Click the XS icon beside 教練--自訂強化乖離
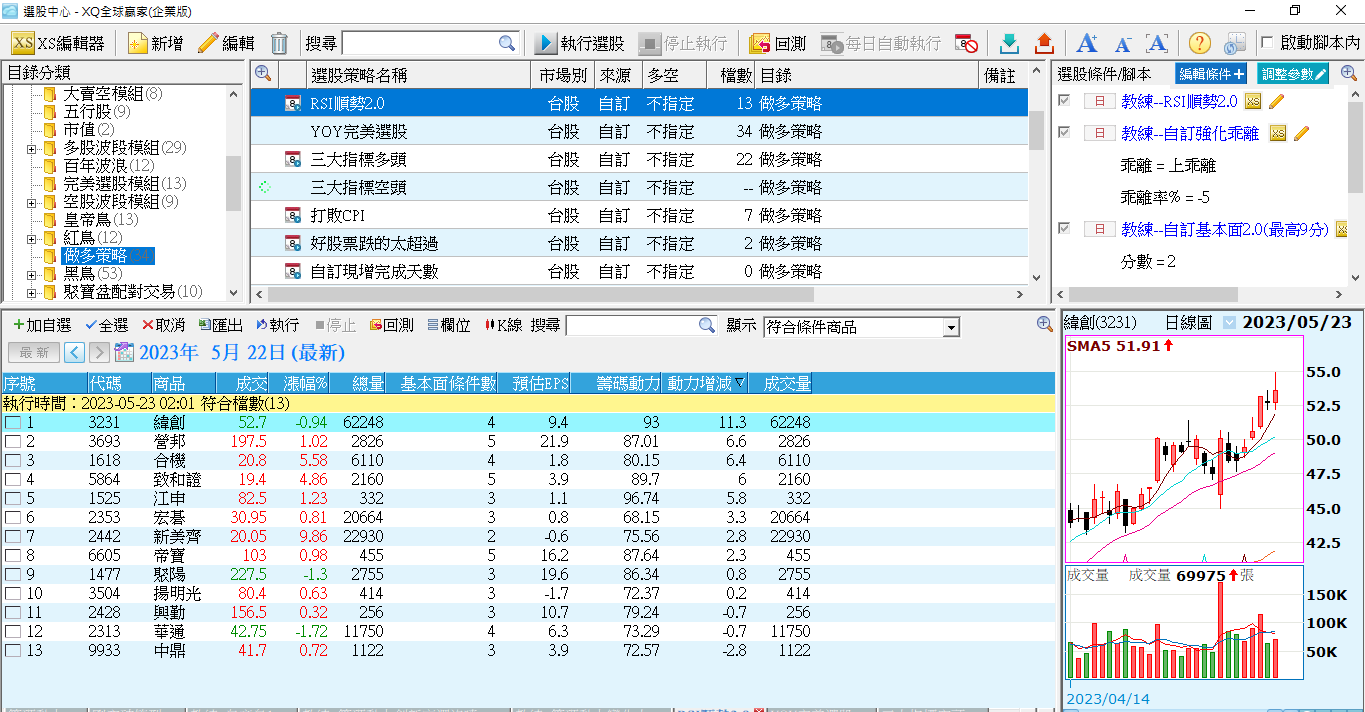This screenshot has width=1365, height=712. coord(1278,133)
